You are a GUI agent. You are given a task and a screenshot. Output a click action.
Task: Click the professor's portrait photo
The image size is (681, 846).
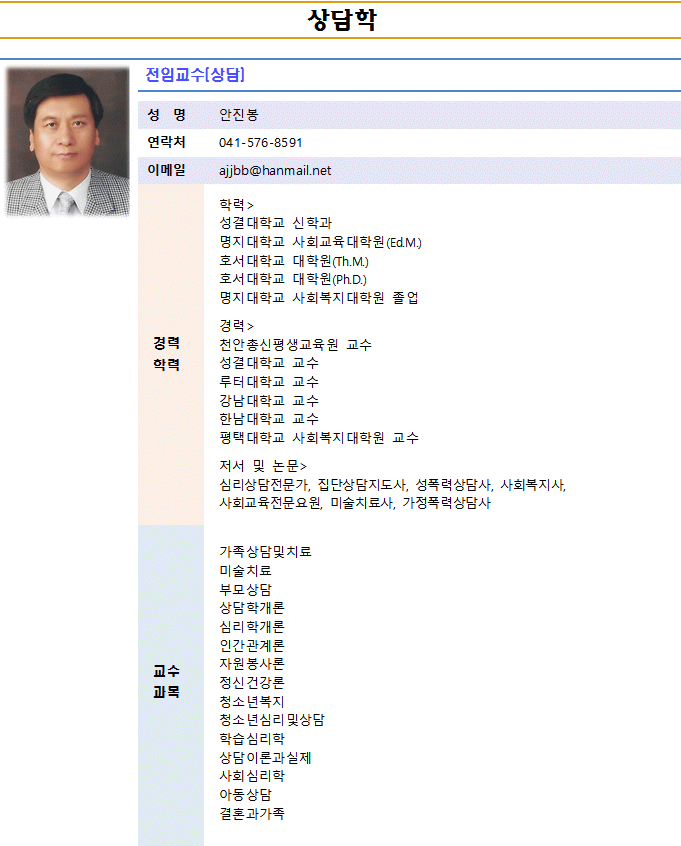(67, 141)
